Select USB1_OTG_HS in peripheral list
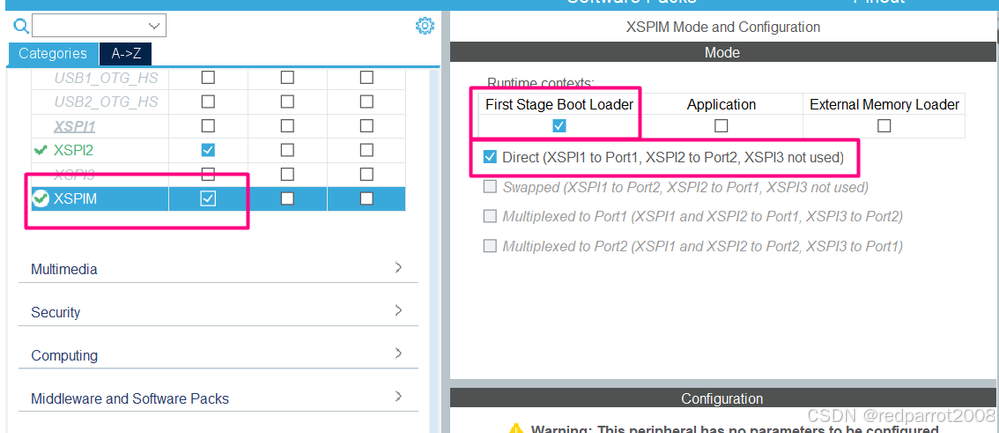The height and width of the screenshot is (433, 999). click(106, 78)
